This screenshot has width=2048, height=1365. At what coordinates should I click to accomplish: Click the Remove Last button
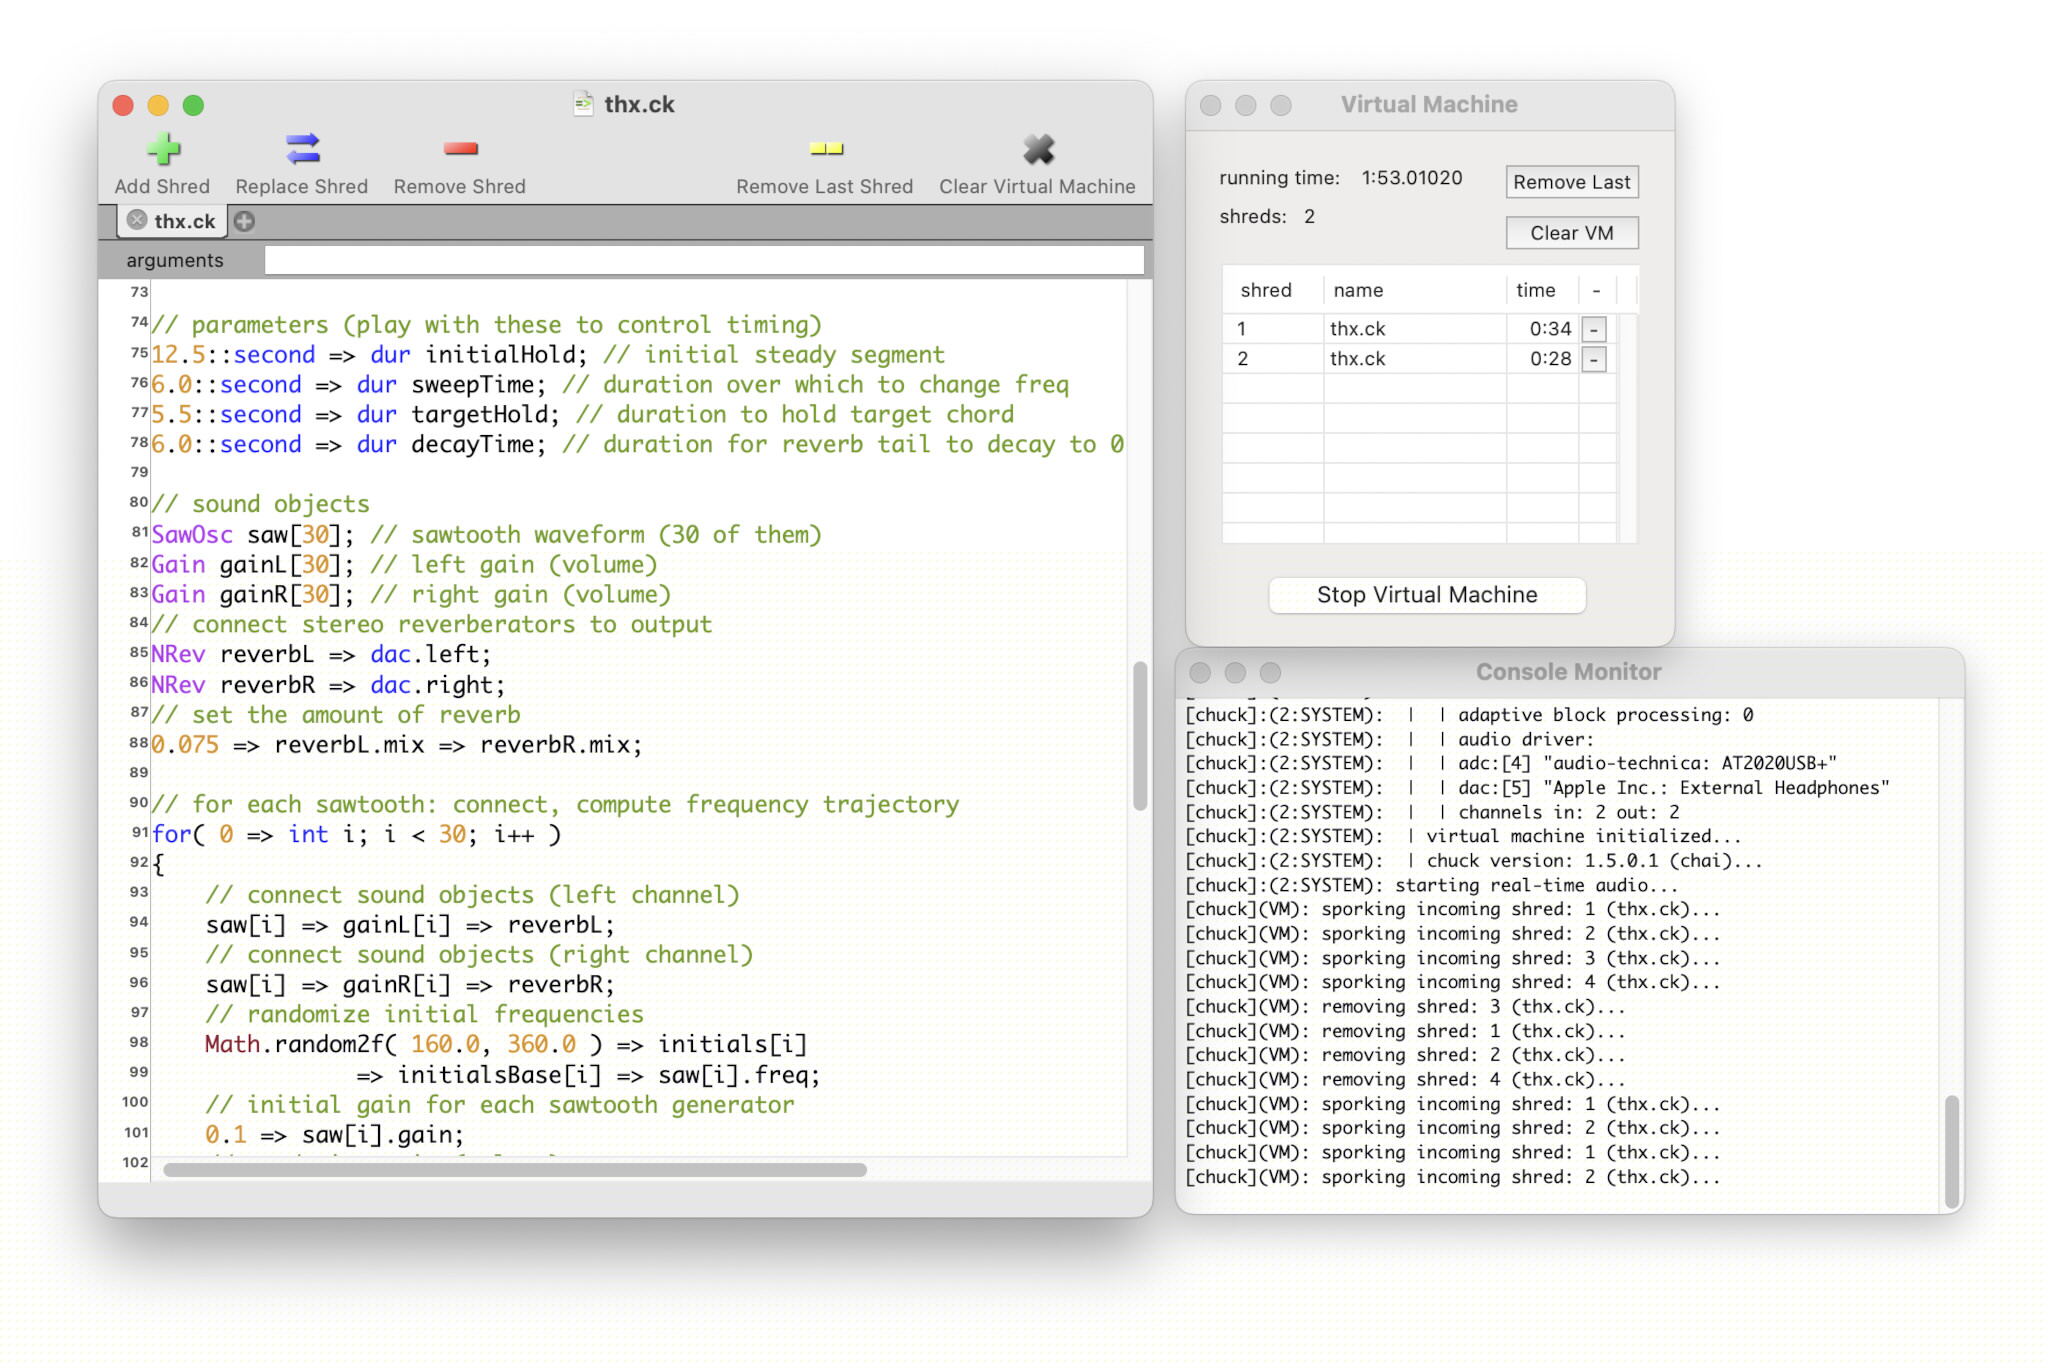pos(1571,182)
